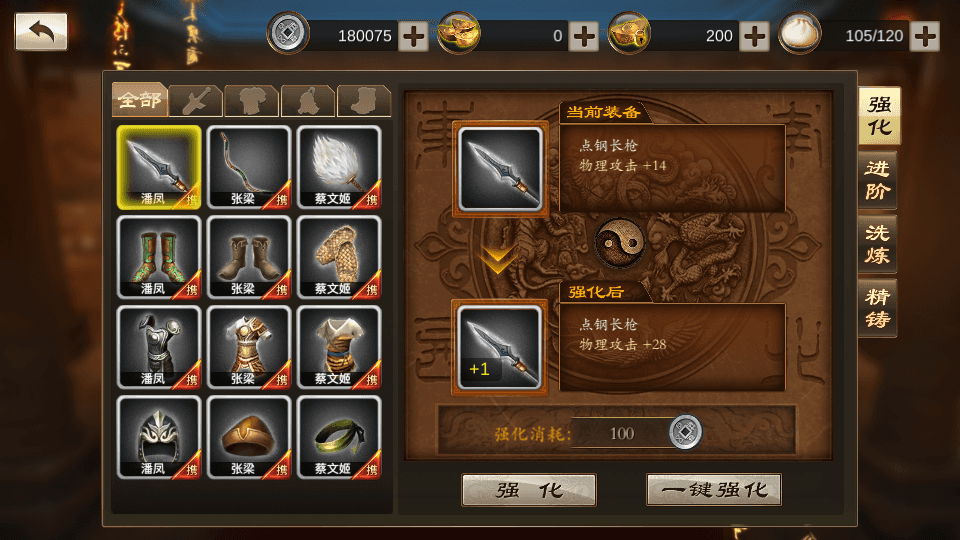This screenshot has width=960, height=540.
Task: Filter equipment by weapon tab
Action: click(195, 101)
